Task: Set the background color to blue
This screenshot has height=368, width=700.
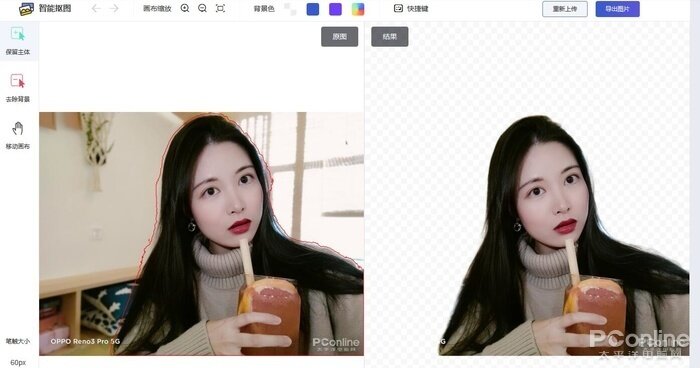Action: 313,9
